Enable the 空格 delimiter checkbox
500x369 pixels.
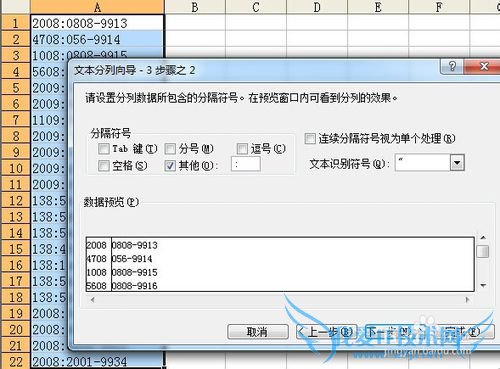click(104, 165)
